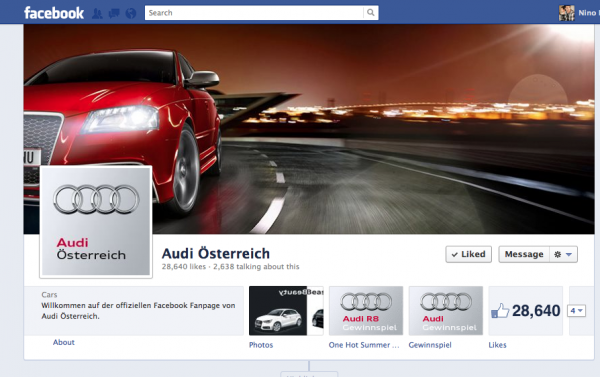
Task: Click the search magnifier icon
Action: pyautogui.click(x=370, y=13)
